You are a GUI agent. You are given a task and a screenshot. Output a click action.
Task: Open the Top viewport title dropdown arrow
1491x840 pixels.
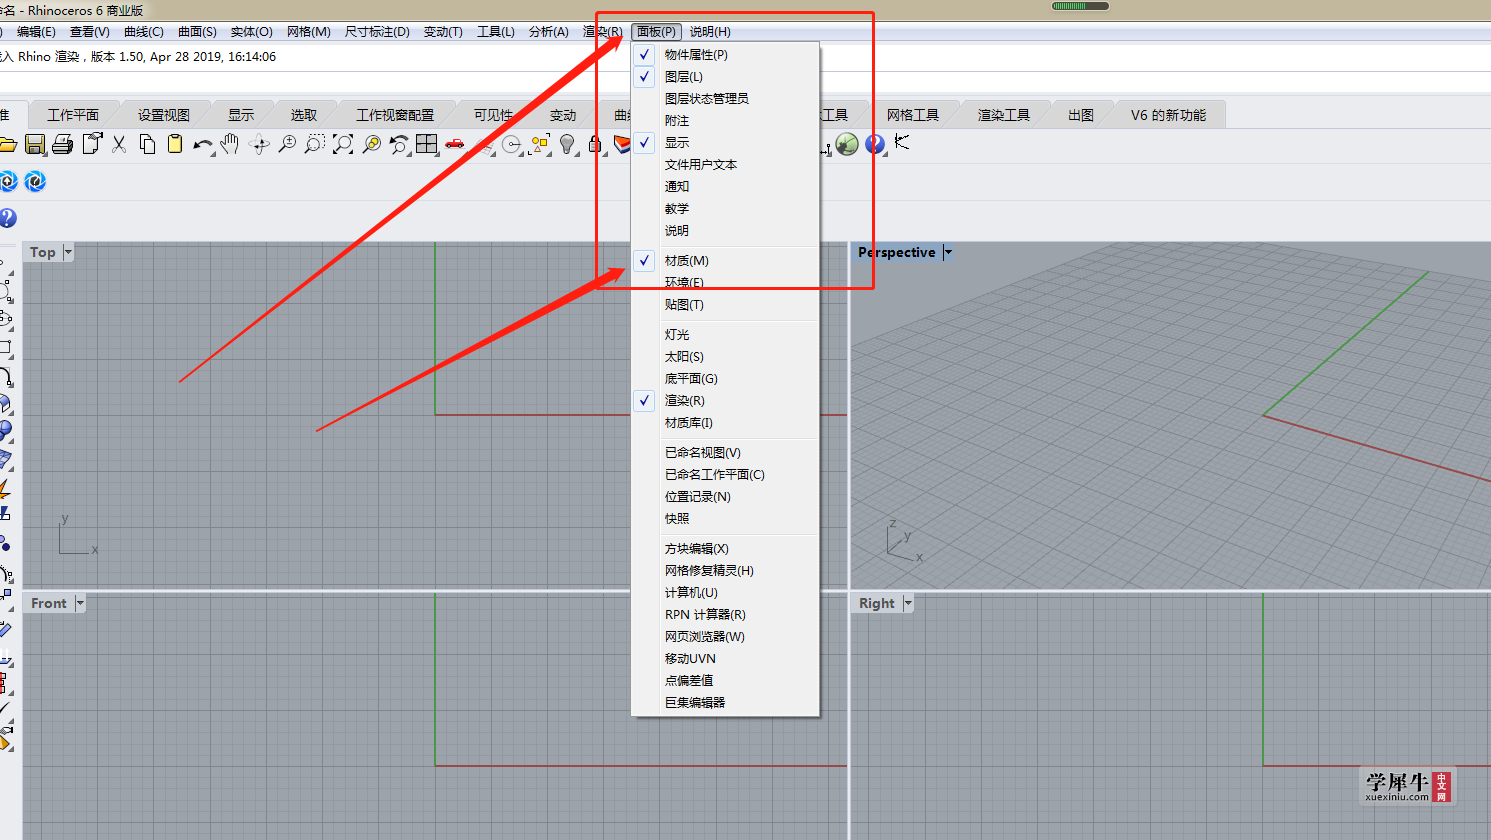[68, 253]
